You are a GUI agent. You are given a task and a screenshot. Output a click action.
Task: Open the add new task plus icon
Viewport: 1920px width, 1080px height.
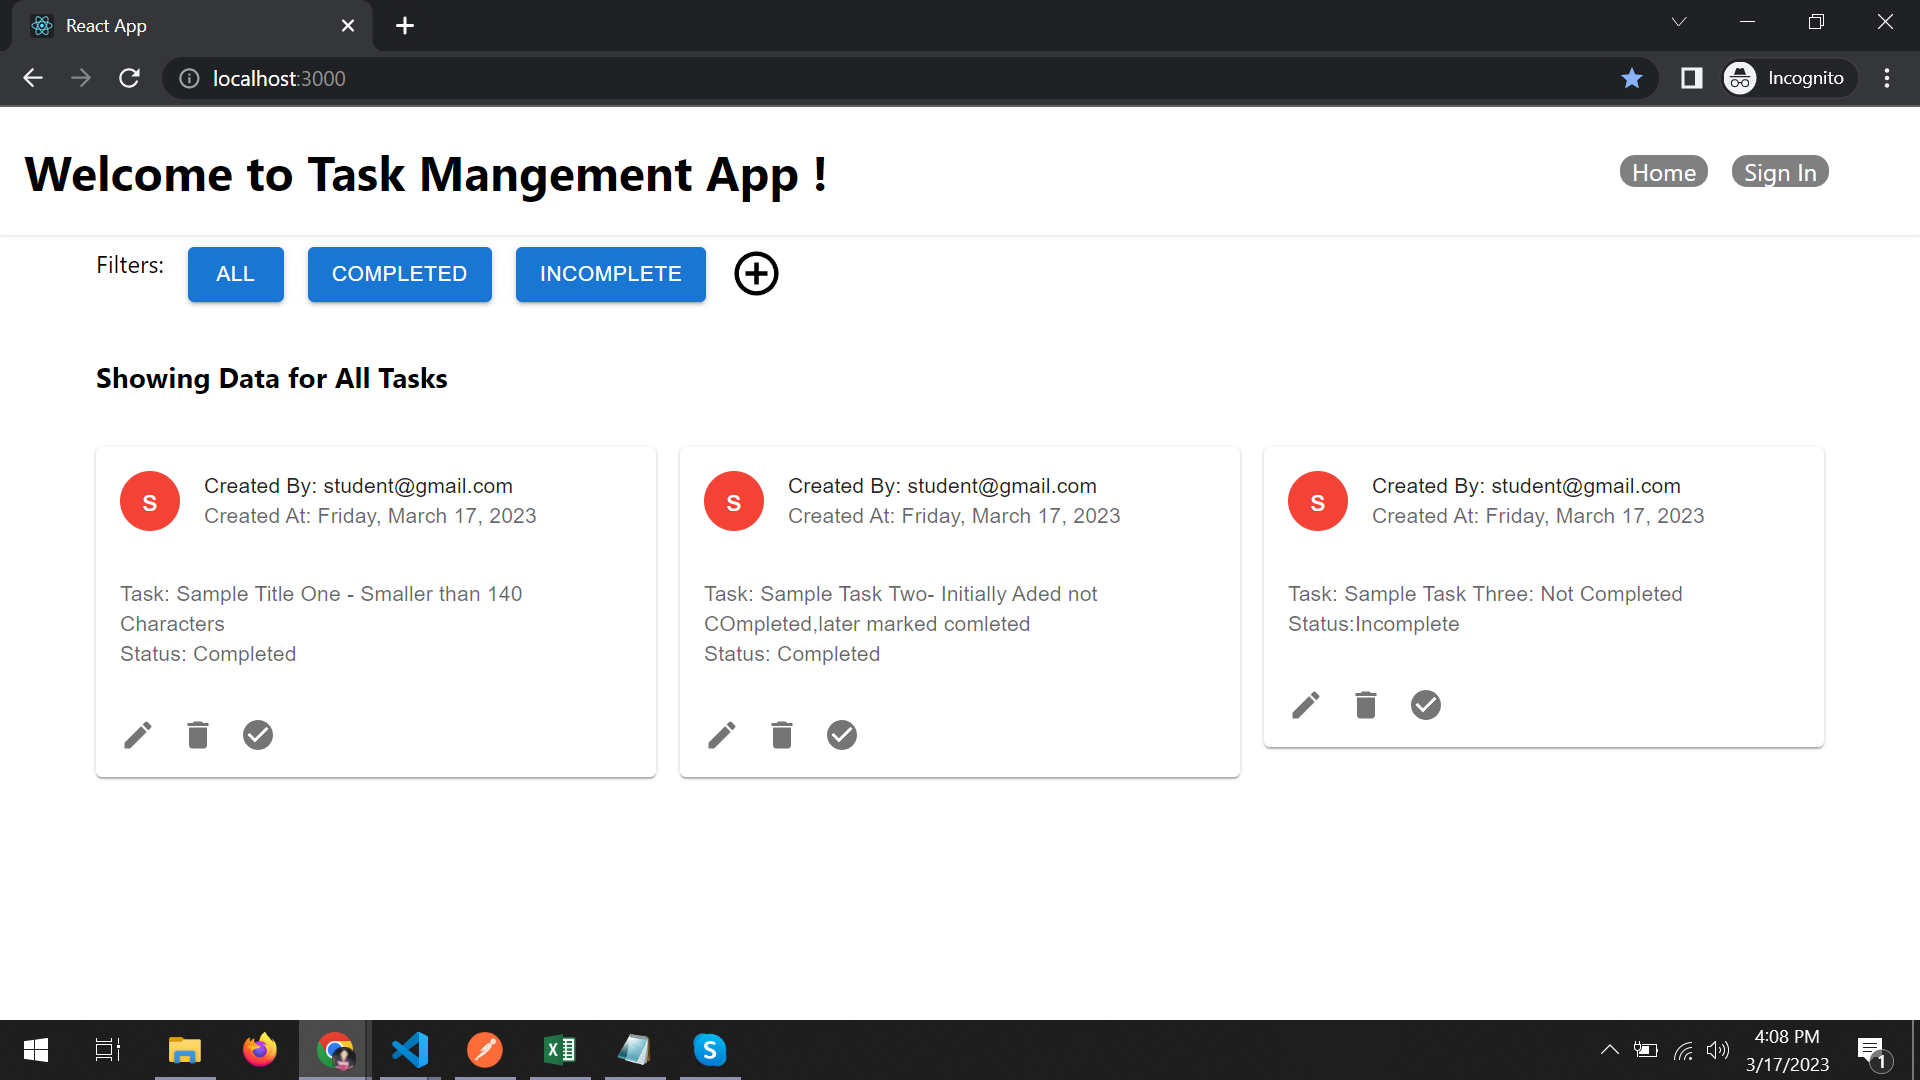756,274
